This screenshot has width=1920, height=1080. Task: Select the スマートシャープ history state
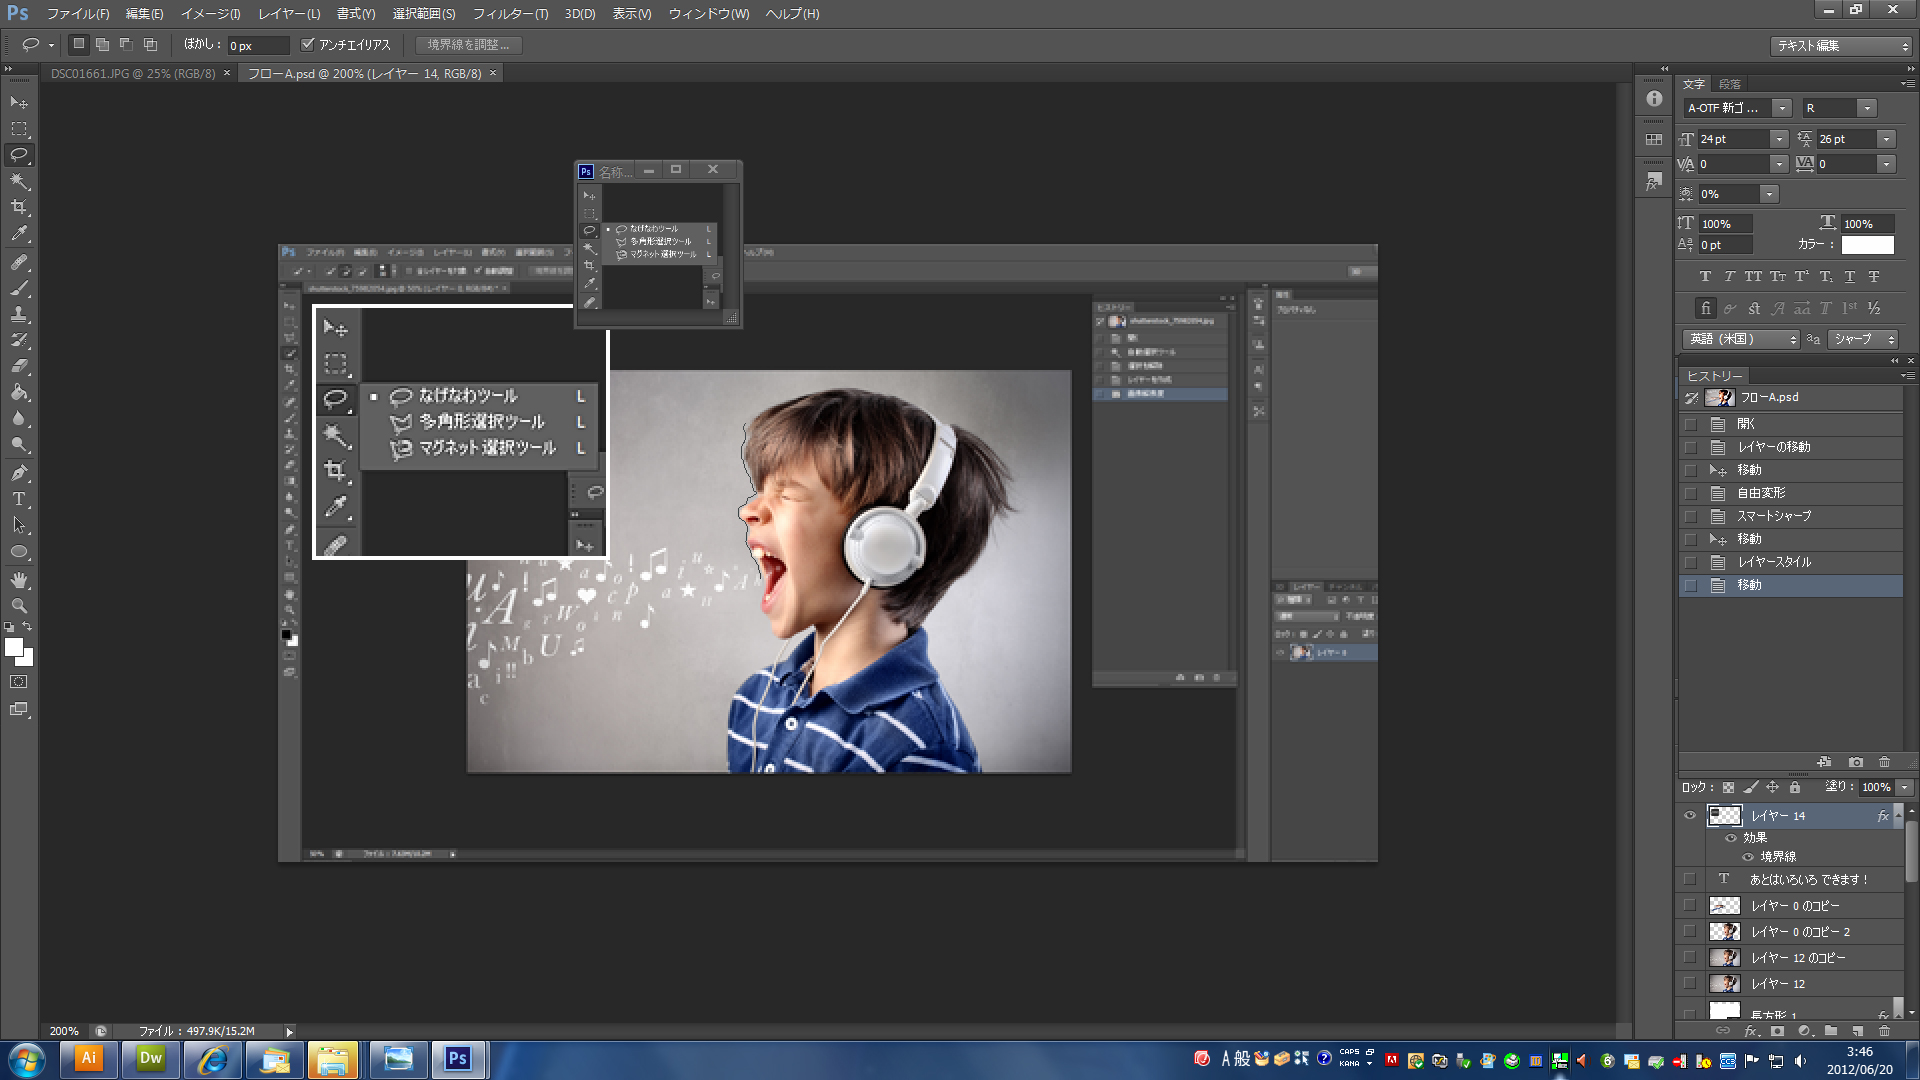(x=1790, y=516)
